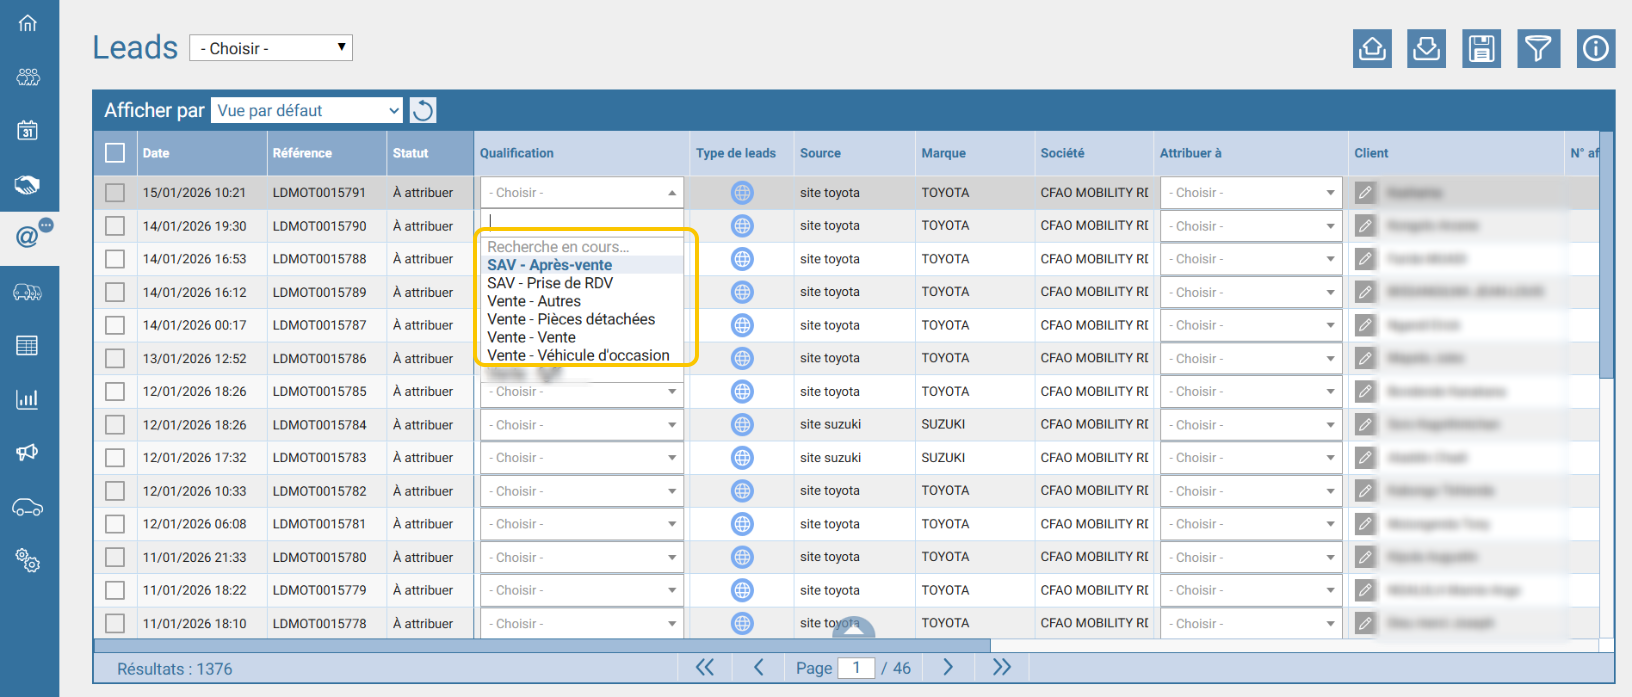
Task: Go to the first page
Action: (x=705, y=667)
